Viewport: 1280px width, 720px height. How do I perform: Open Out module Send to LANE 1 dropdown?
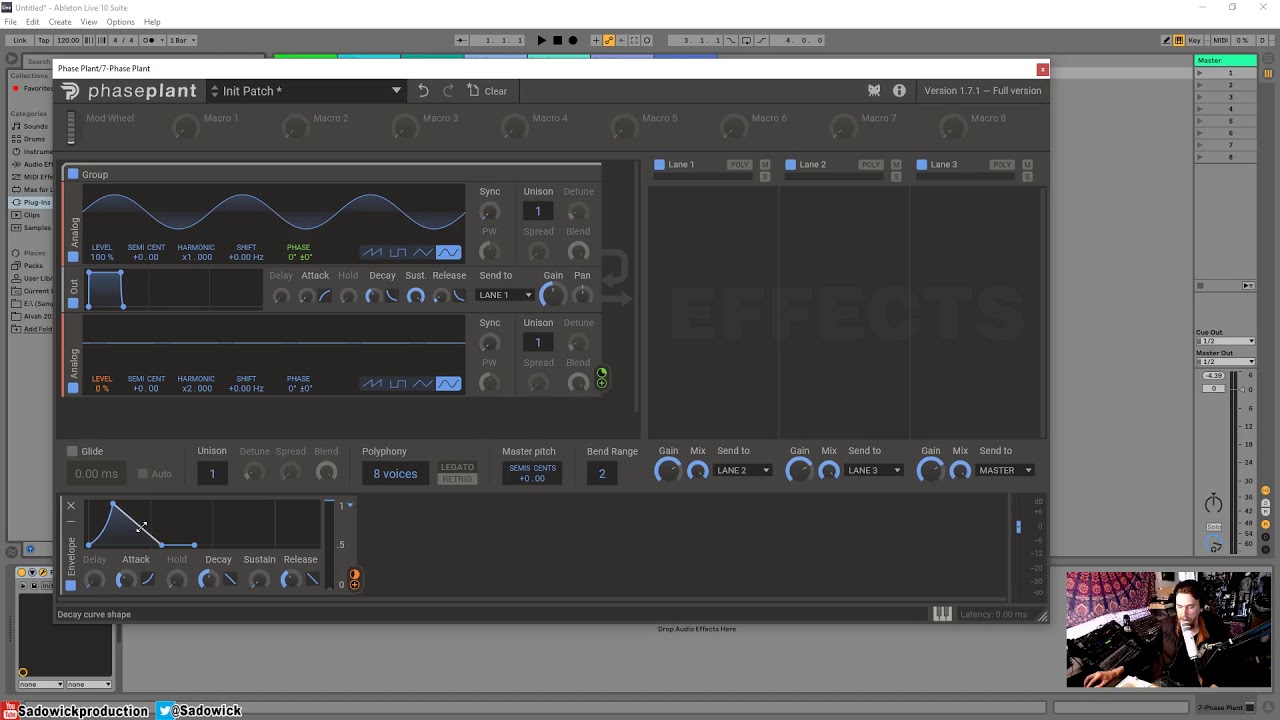[x=505, y=295]
